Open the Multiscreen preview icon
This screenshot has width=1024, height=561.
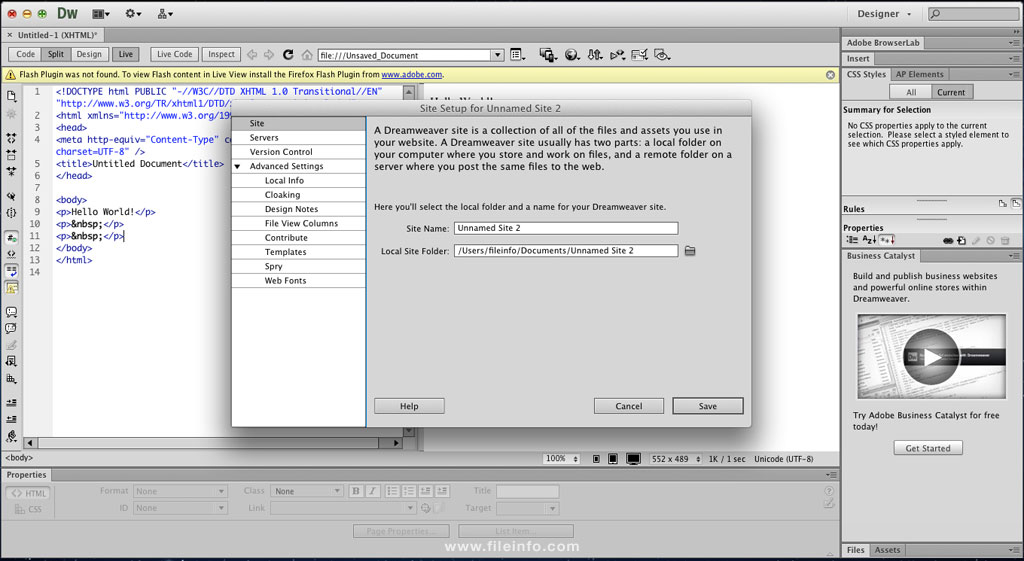(547, 55)
